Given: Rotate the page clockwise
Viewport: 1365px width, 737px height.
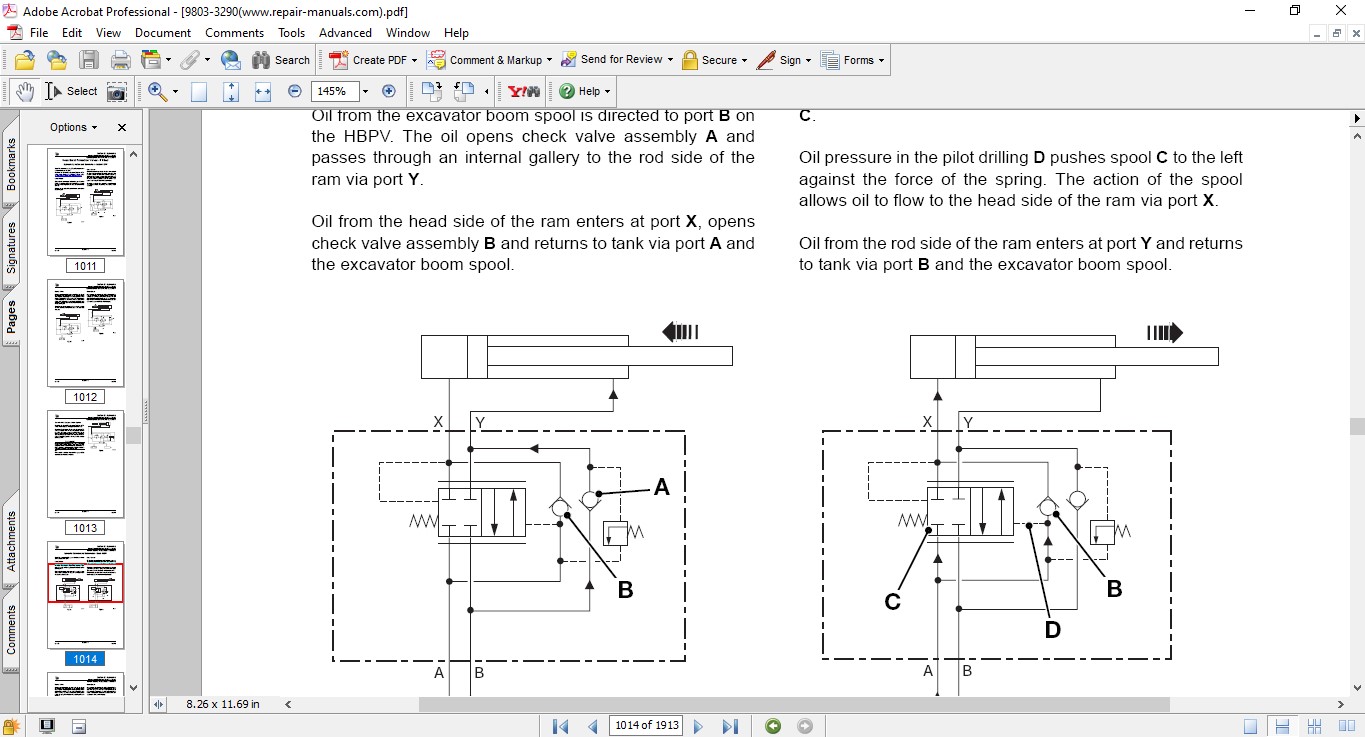Looking at the screenshot, I should [432, 91].
